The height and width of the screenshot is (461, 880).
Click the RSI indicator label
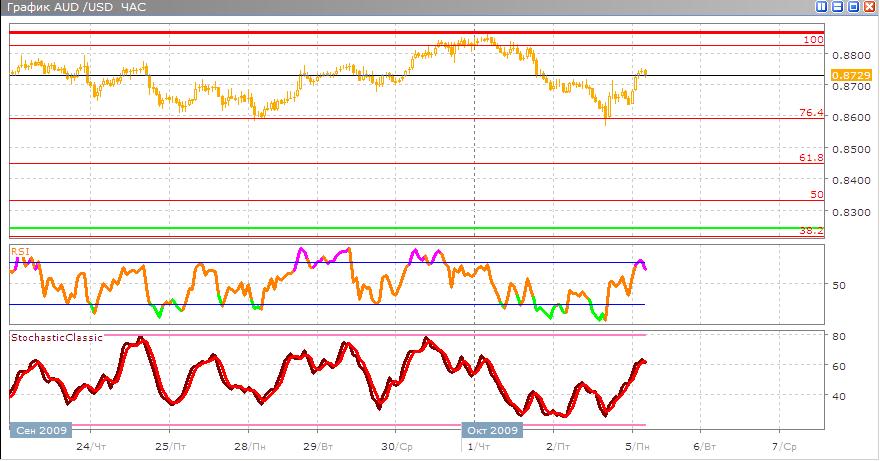coord(19,251)
